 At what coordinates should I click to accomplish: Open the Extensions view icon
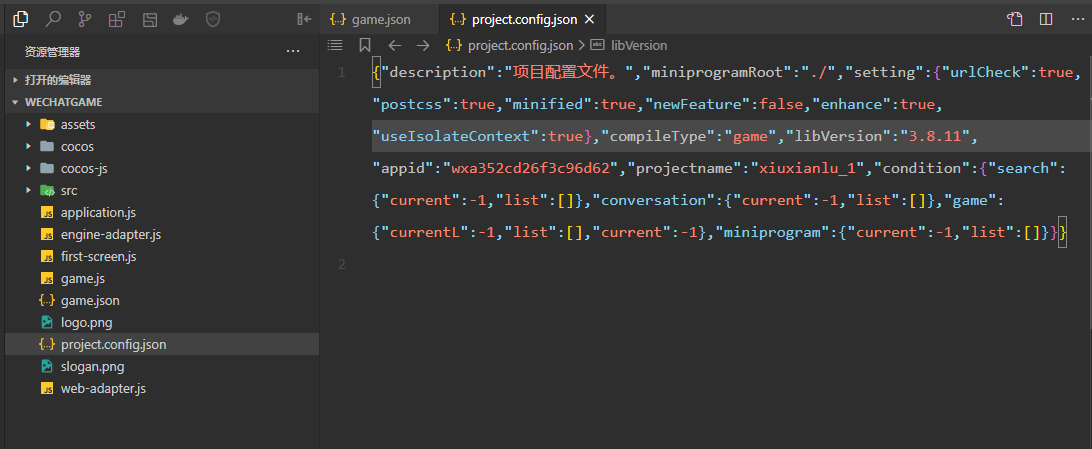[x=117, y=19]
